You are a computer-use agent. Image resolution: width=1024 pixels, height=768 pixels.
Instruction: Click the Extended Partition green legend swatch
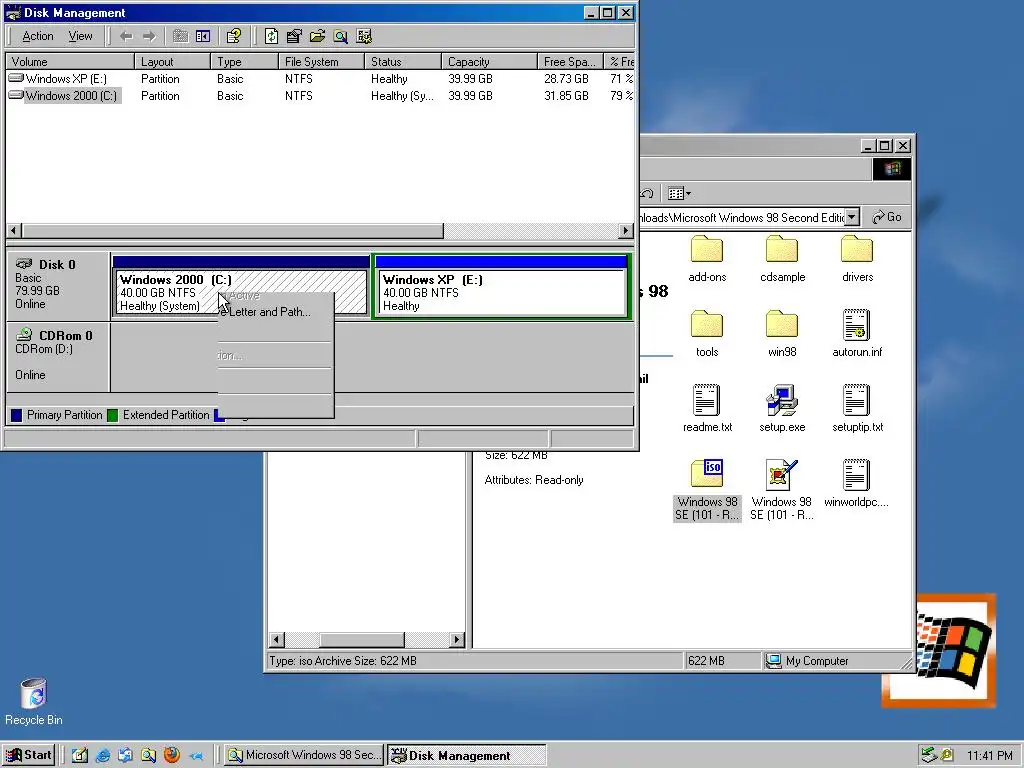[112, 415]
